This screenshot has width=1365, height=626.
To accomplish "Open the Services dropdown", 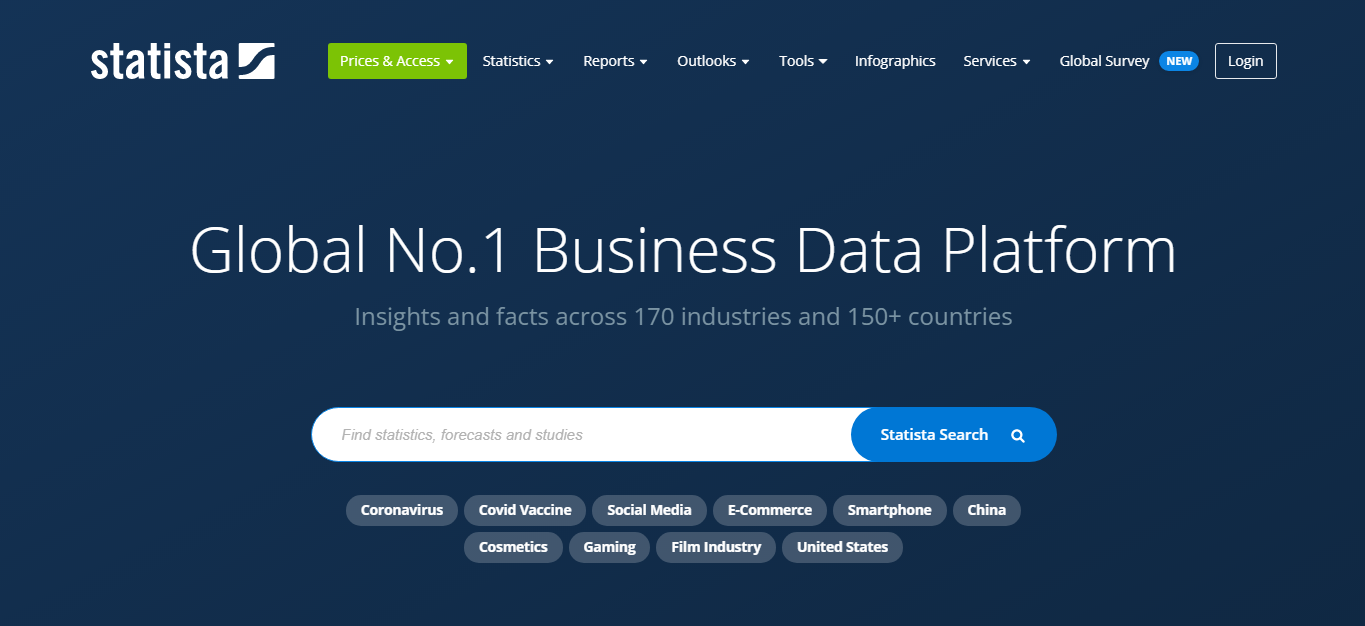I will pyautogui.click(x=997, y=61).
